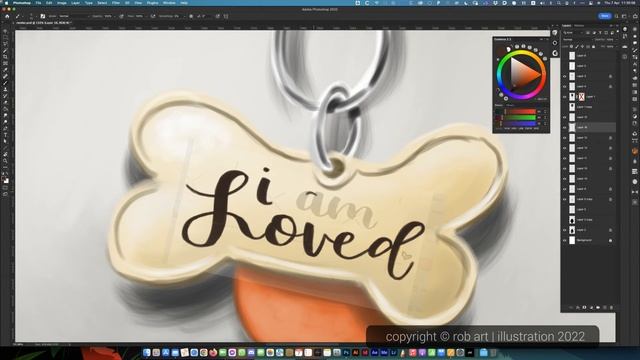This screenshot has height=360, width=640.
Task: Select the Lasso tool
Action: pos(5,44)
